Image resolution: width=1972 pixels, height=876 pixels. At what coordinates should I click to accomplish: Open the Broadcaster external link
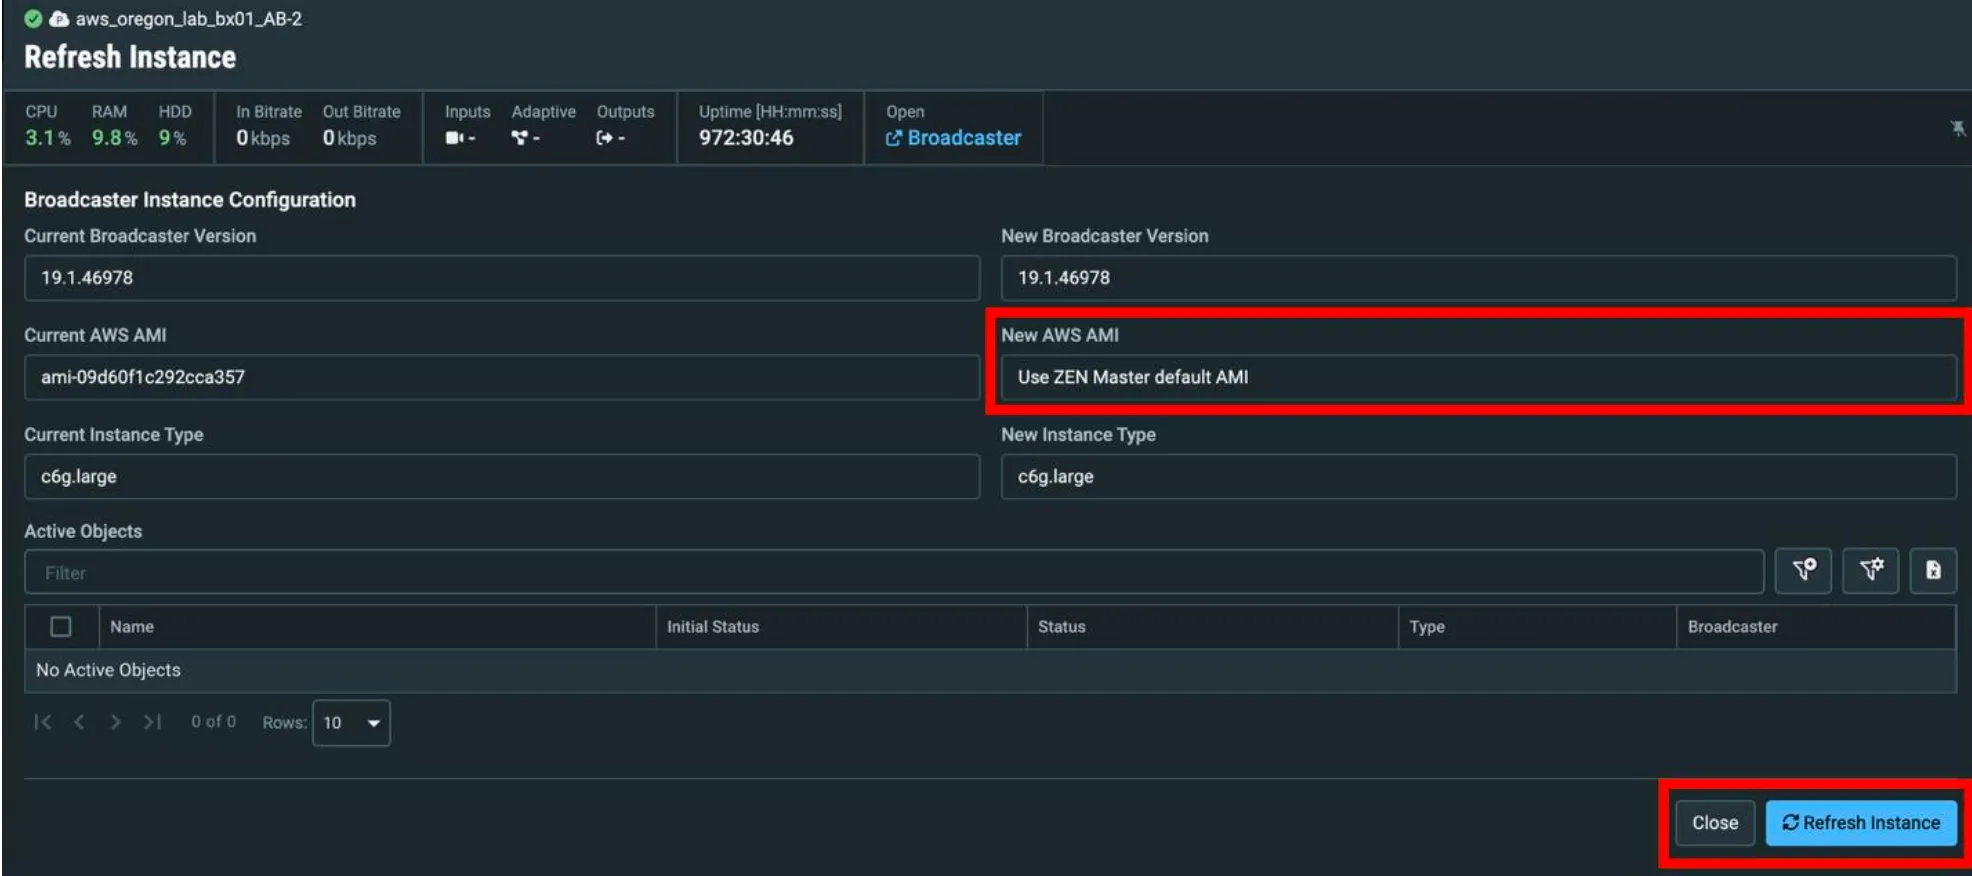[953, 138]
